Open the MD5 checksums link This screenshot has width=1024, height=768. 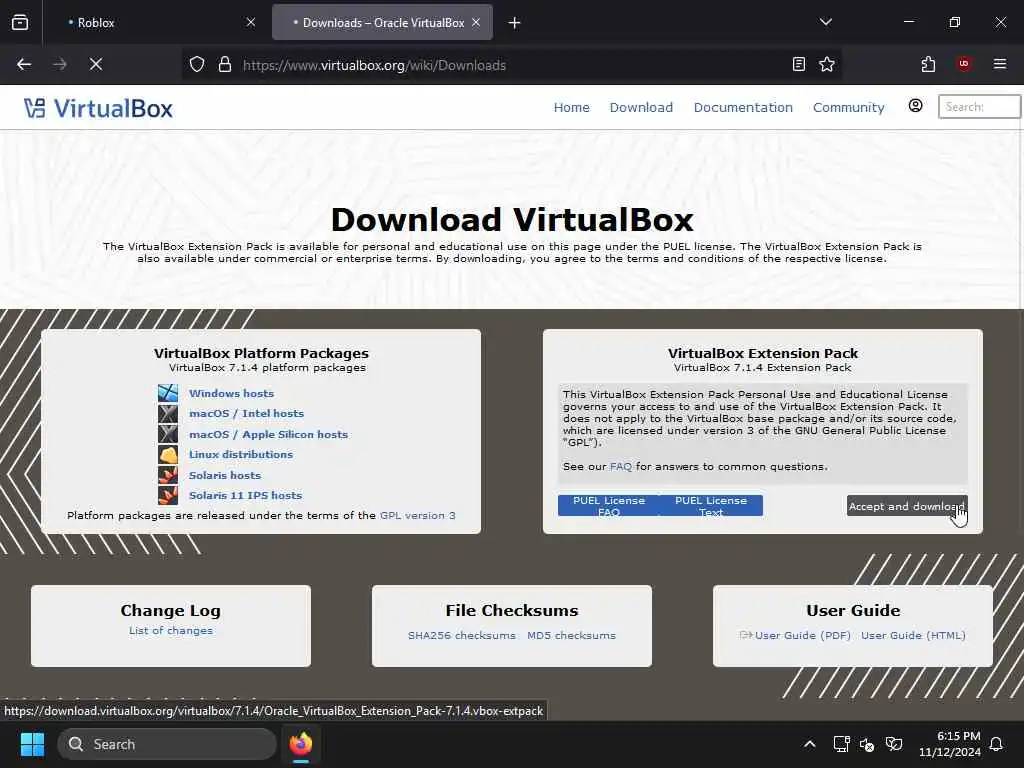point(571,635)
